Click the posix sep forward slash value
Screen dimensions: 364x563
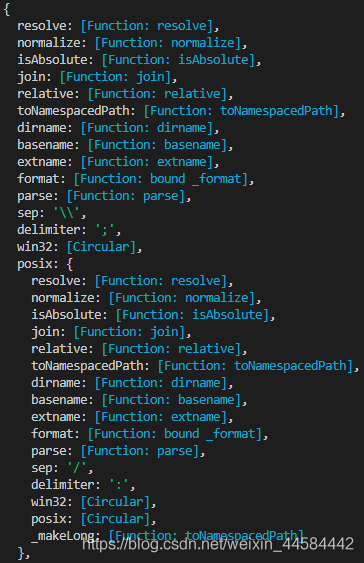click(77, 468)
